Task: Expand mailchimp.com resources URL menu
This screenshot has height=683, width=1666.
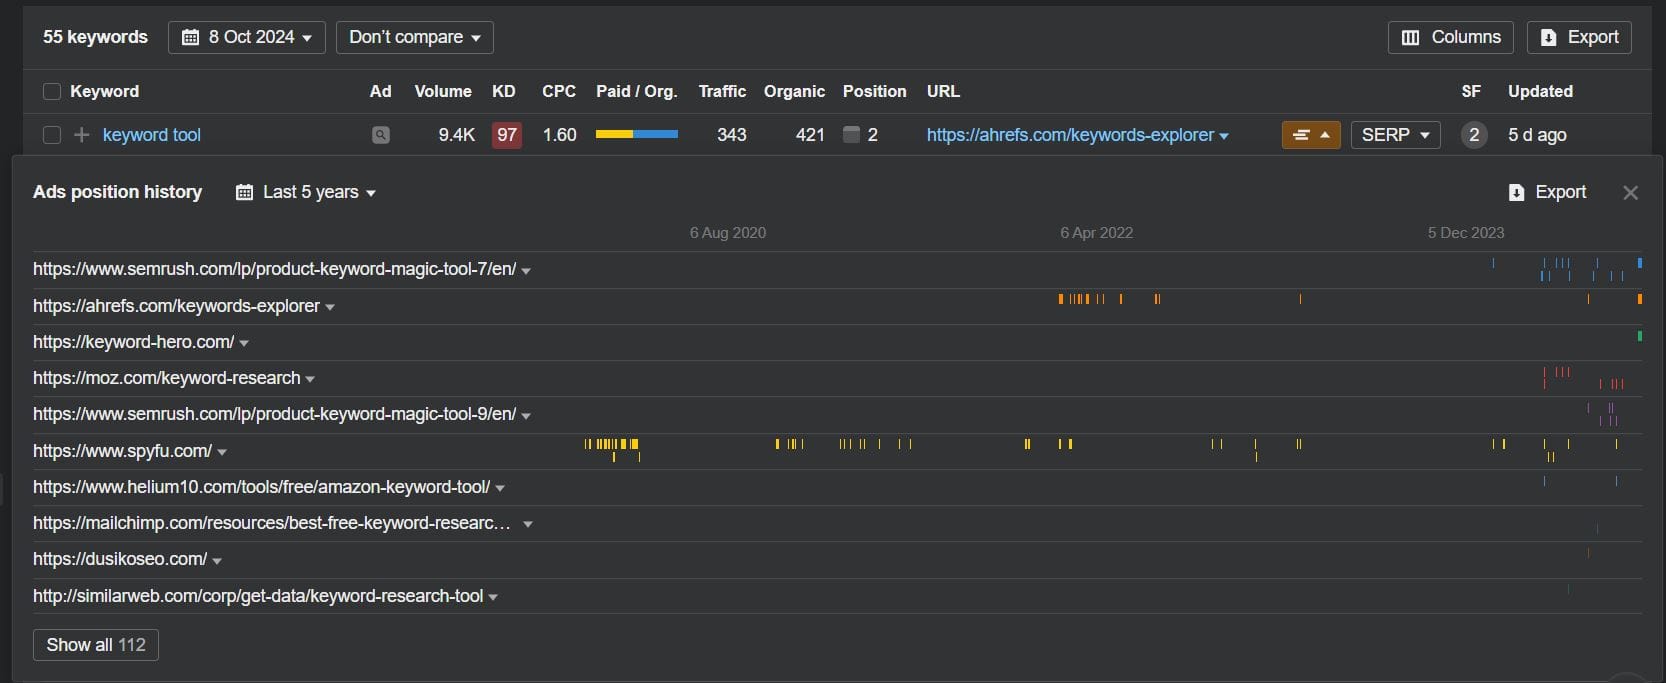Action: click(528, 525)
